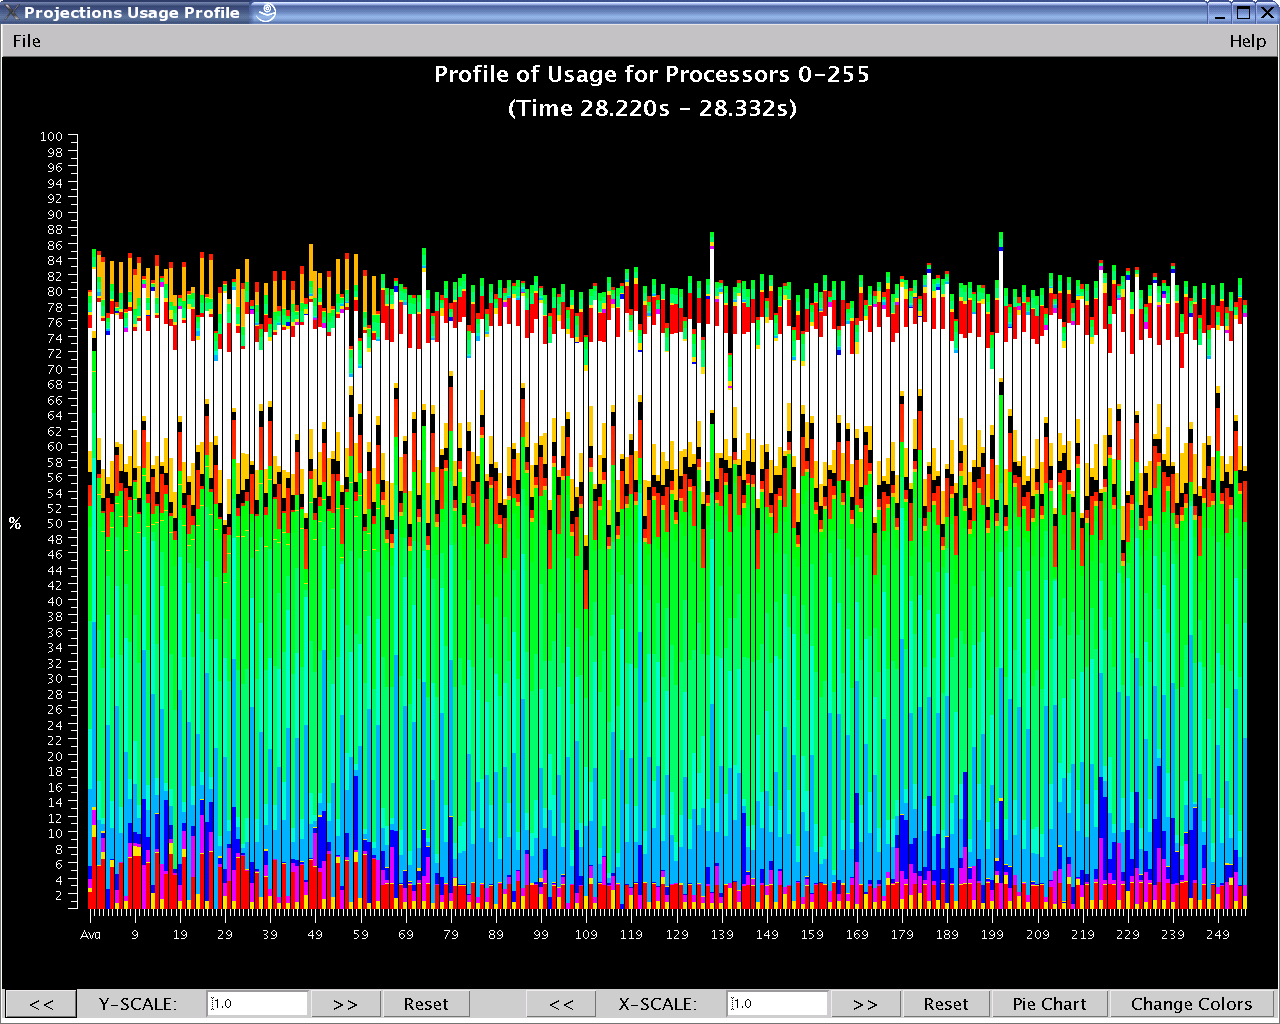The image size is (1280, 1024).
Task: Click the swirl icon beside the window title
Action: coord(266,12)
